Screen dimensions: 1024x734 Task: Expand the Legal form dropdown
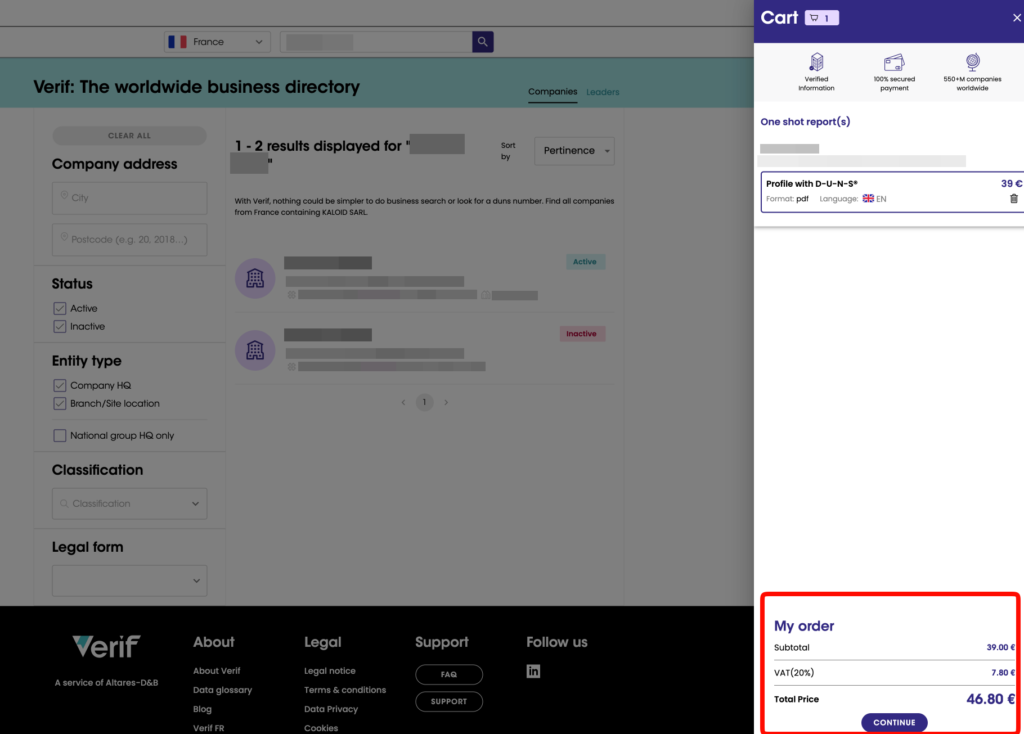(129, 581)
